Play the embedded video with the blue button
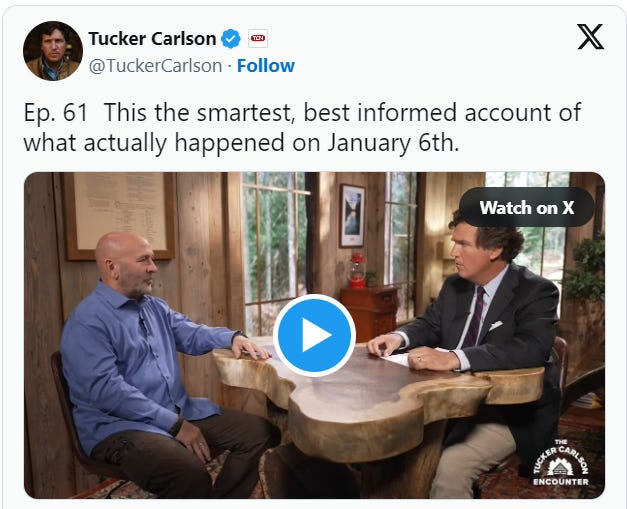This screenshot has height=509, width=627. [314, 335]
